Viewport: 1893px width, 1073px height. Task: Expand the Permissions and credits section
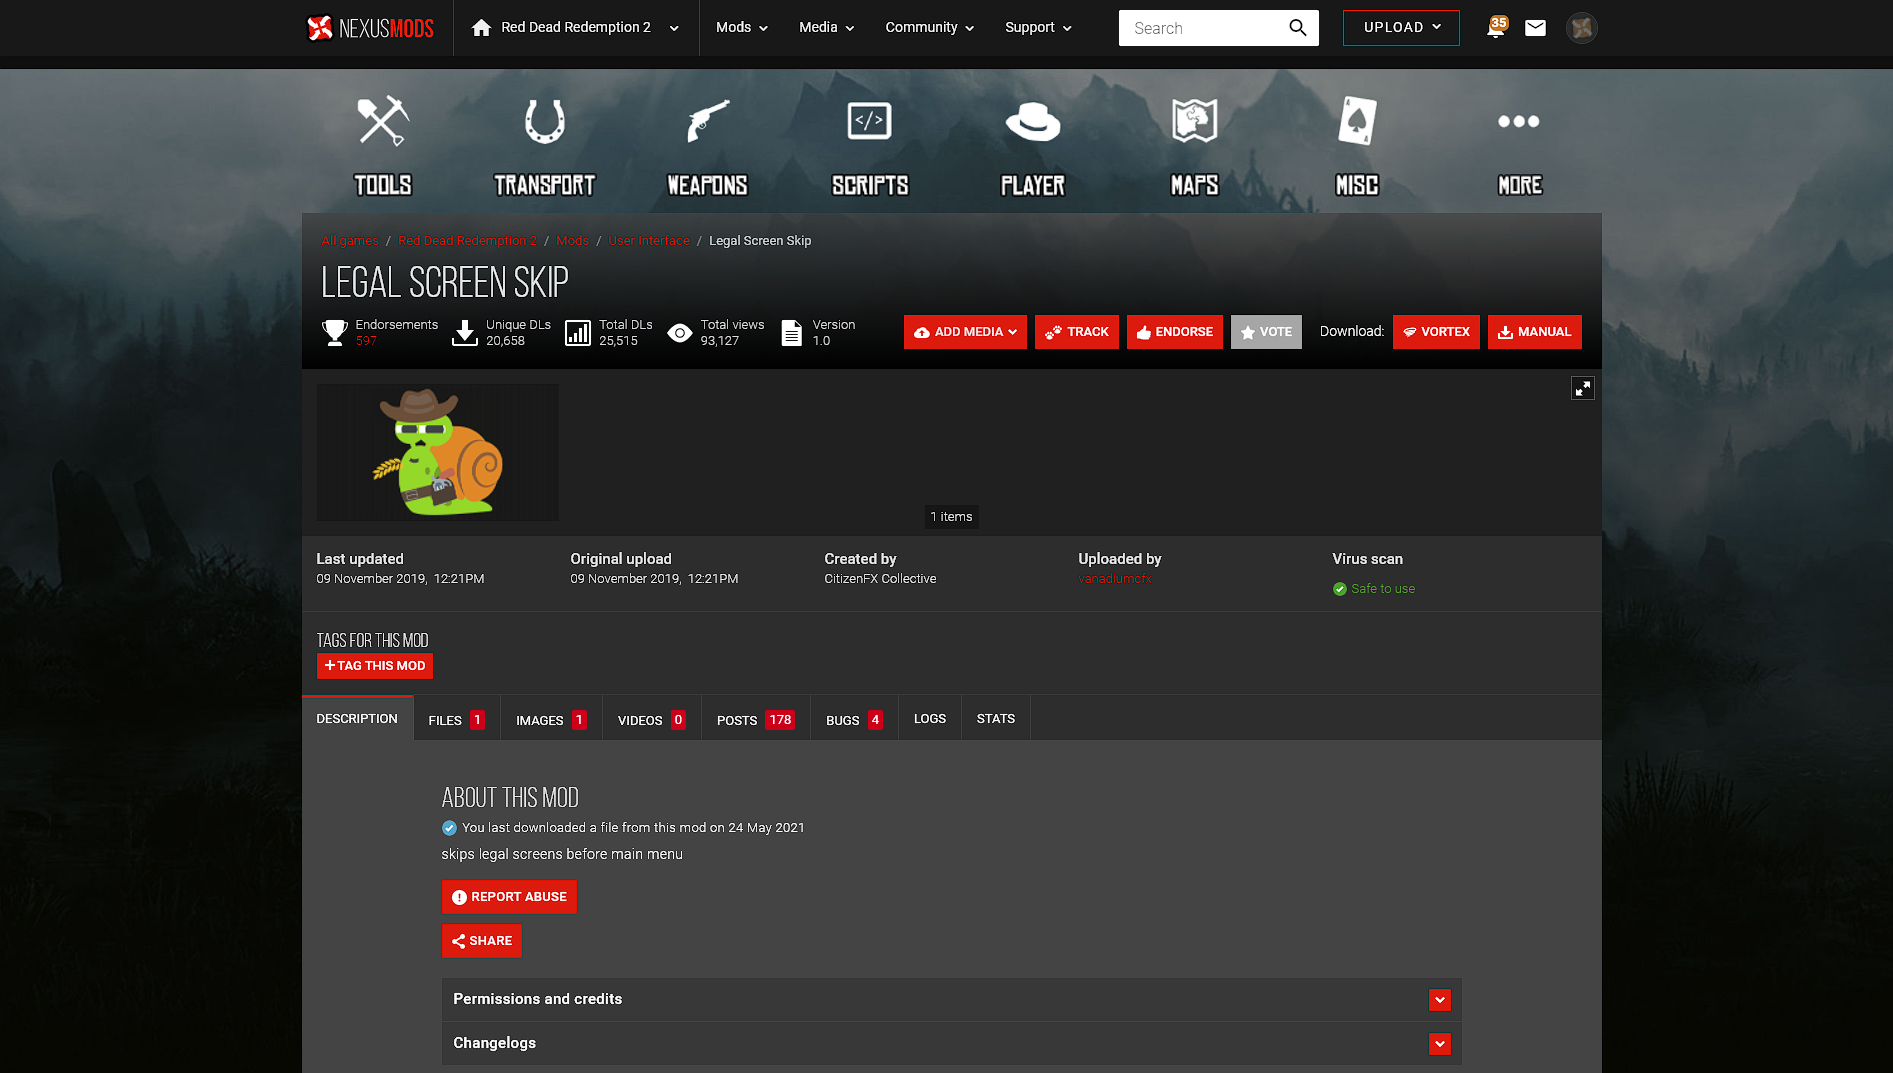[1439, 1000]
